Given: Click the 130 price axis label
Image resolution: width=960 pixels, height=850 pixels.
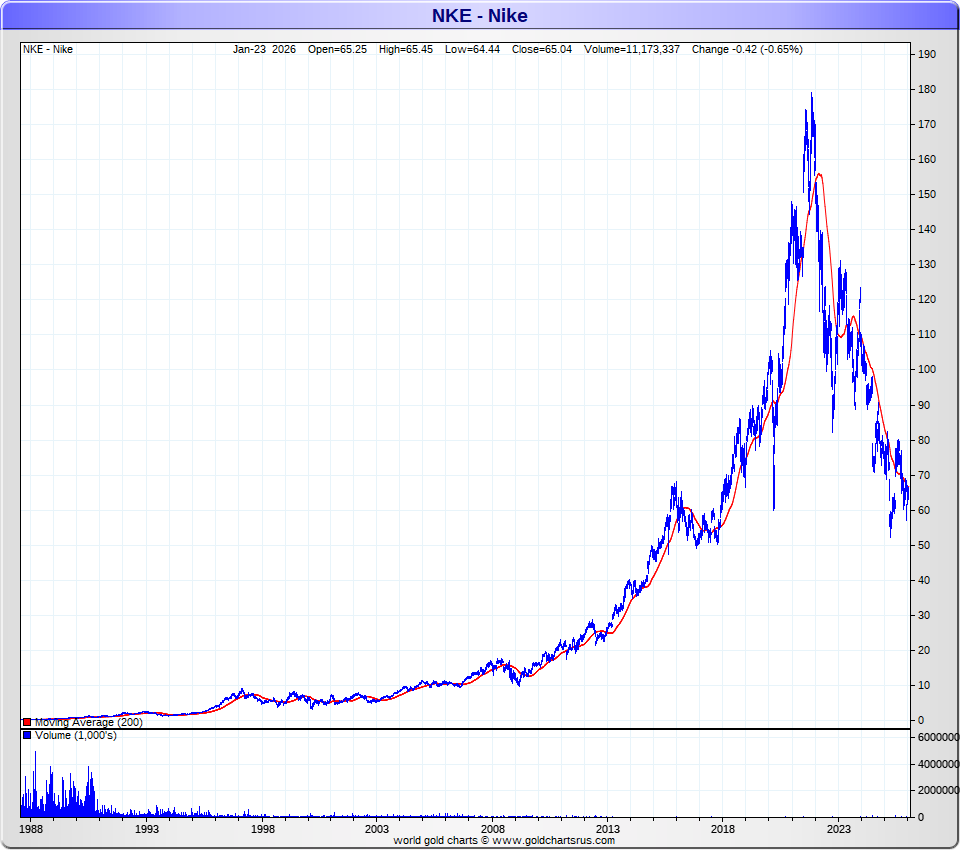Looking at the screenshot, I should pos(927,265).
